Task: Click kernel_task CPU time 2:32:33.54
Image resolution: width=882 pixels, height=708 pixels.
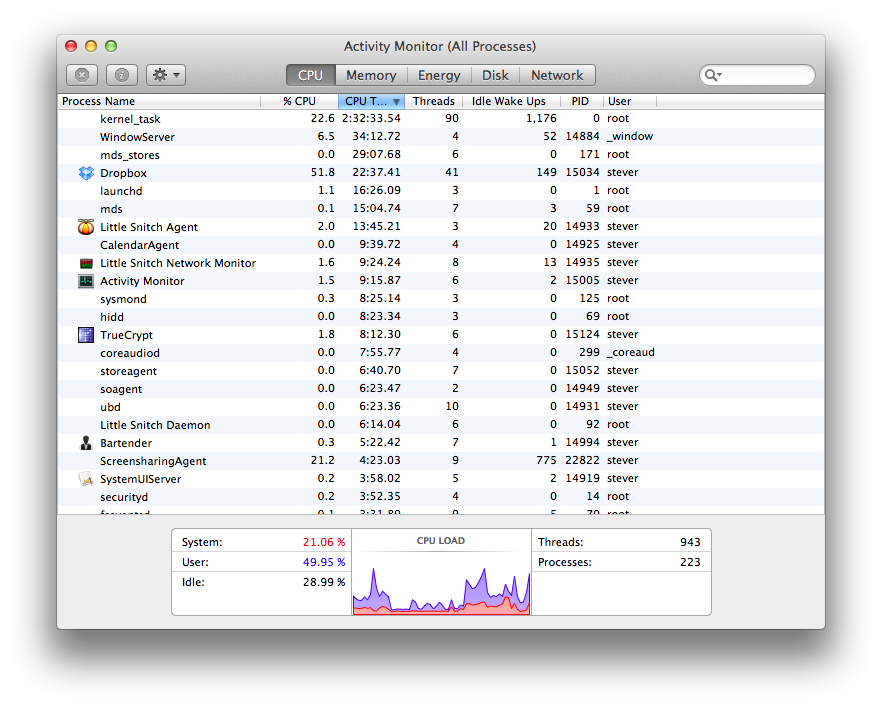Action: [371, 118]
